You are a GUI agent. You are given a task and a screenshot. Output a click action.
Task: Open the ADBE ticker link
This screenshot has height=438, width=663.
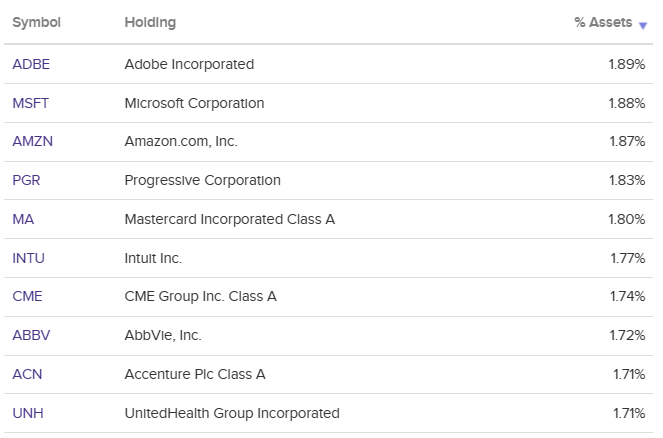[x=31, y=64]
